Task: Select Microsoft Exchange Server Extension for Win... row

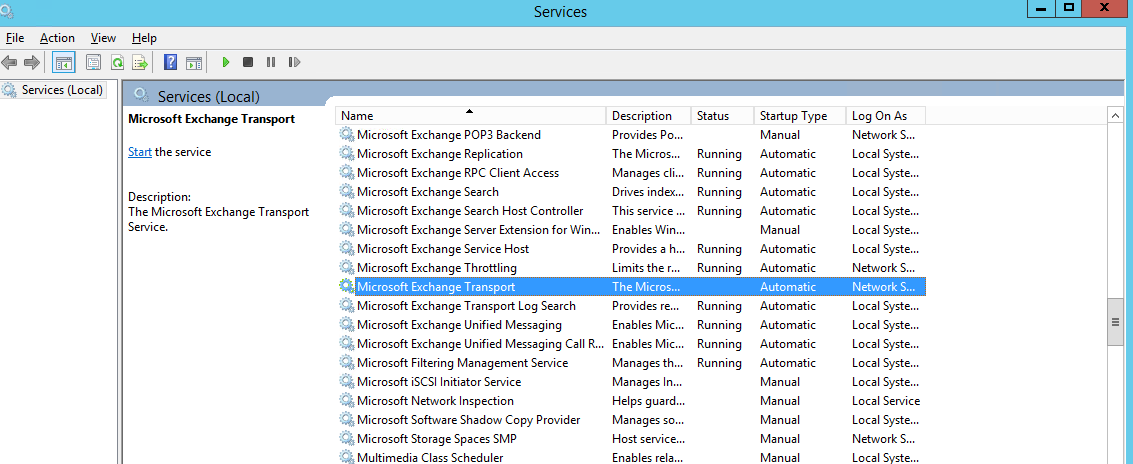Action: [x=478, y=230]
